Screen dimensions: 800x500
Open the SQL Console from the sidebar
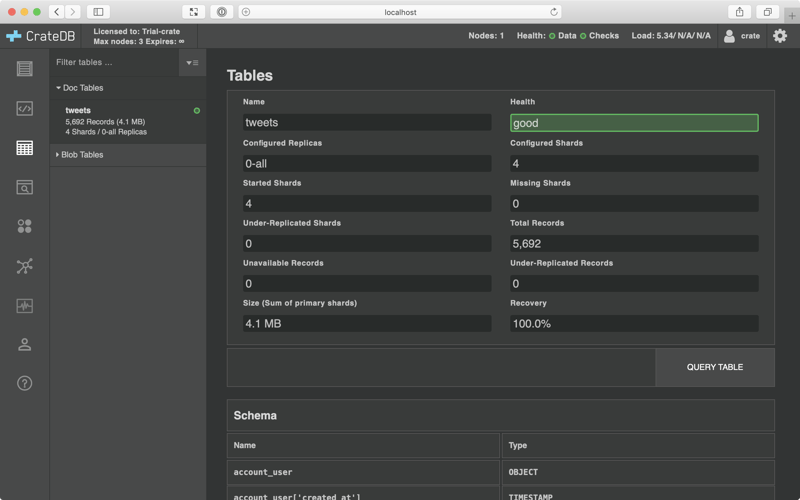pyautogui.click(x=24, y=108)
